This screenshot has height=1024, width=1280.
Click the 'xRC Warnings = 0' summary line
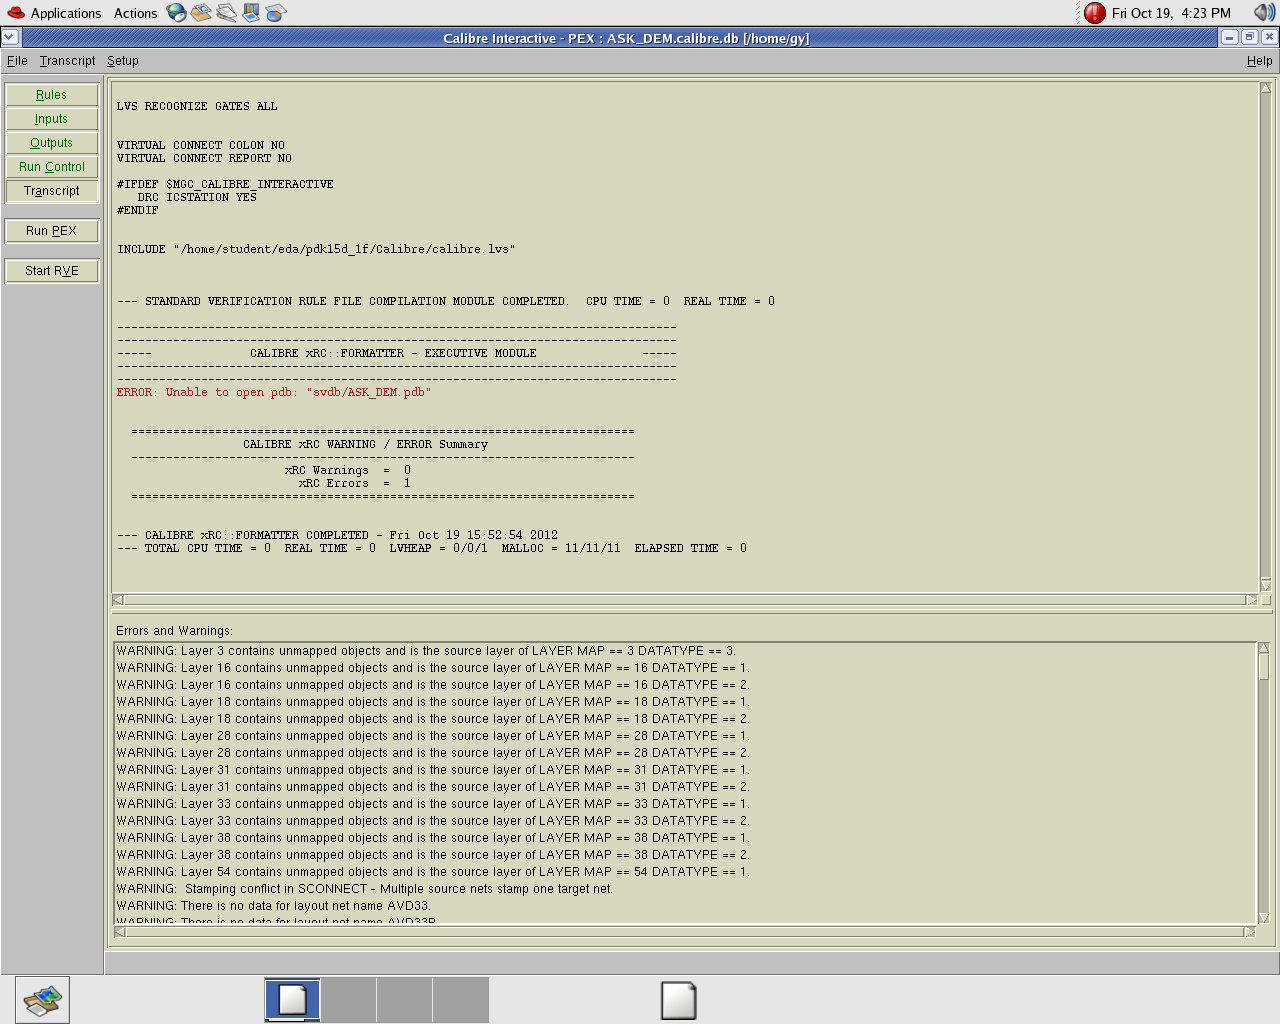coord(347,471)
